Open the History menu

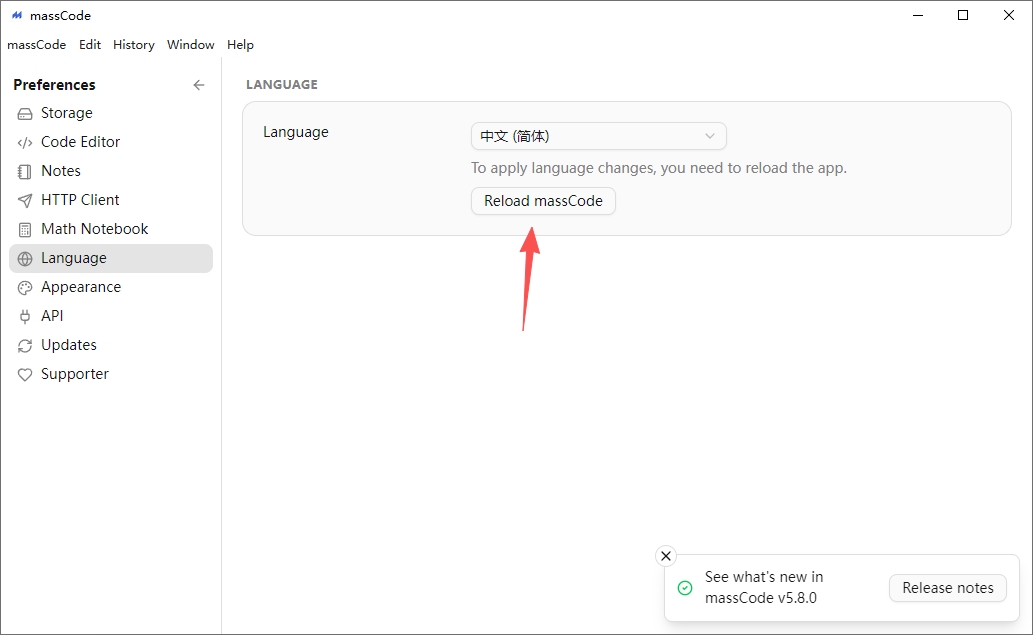pyautogui.click(x=134, y=45)
